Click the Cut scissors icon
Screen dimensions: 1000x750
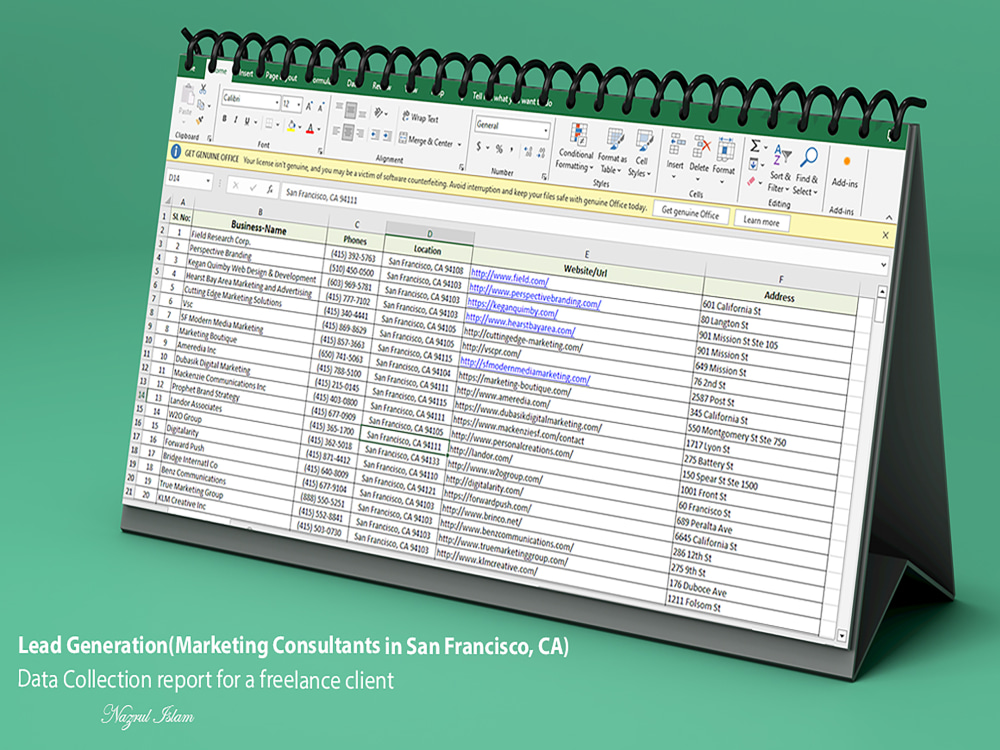pos(203,89)
